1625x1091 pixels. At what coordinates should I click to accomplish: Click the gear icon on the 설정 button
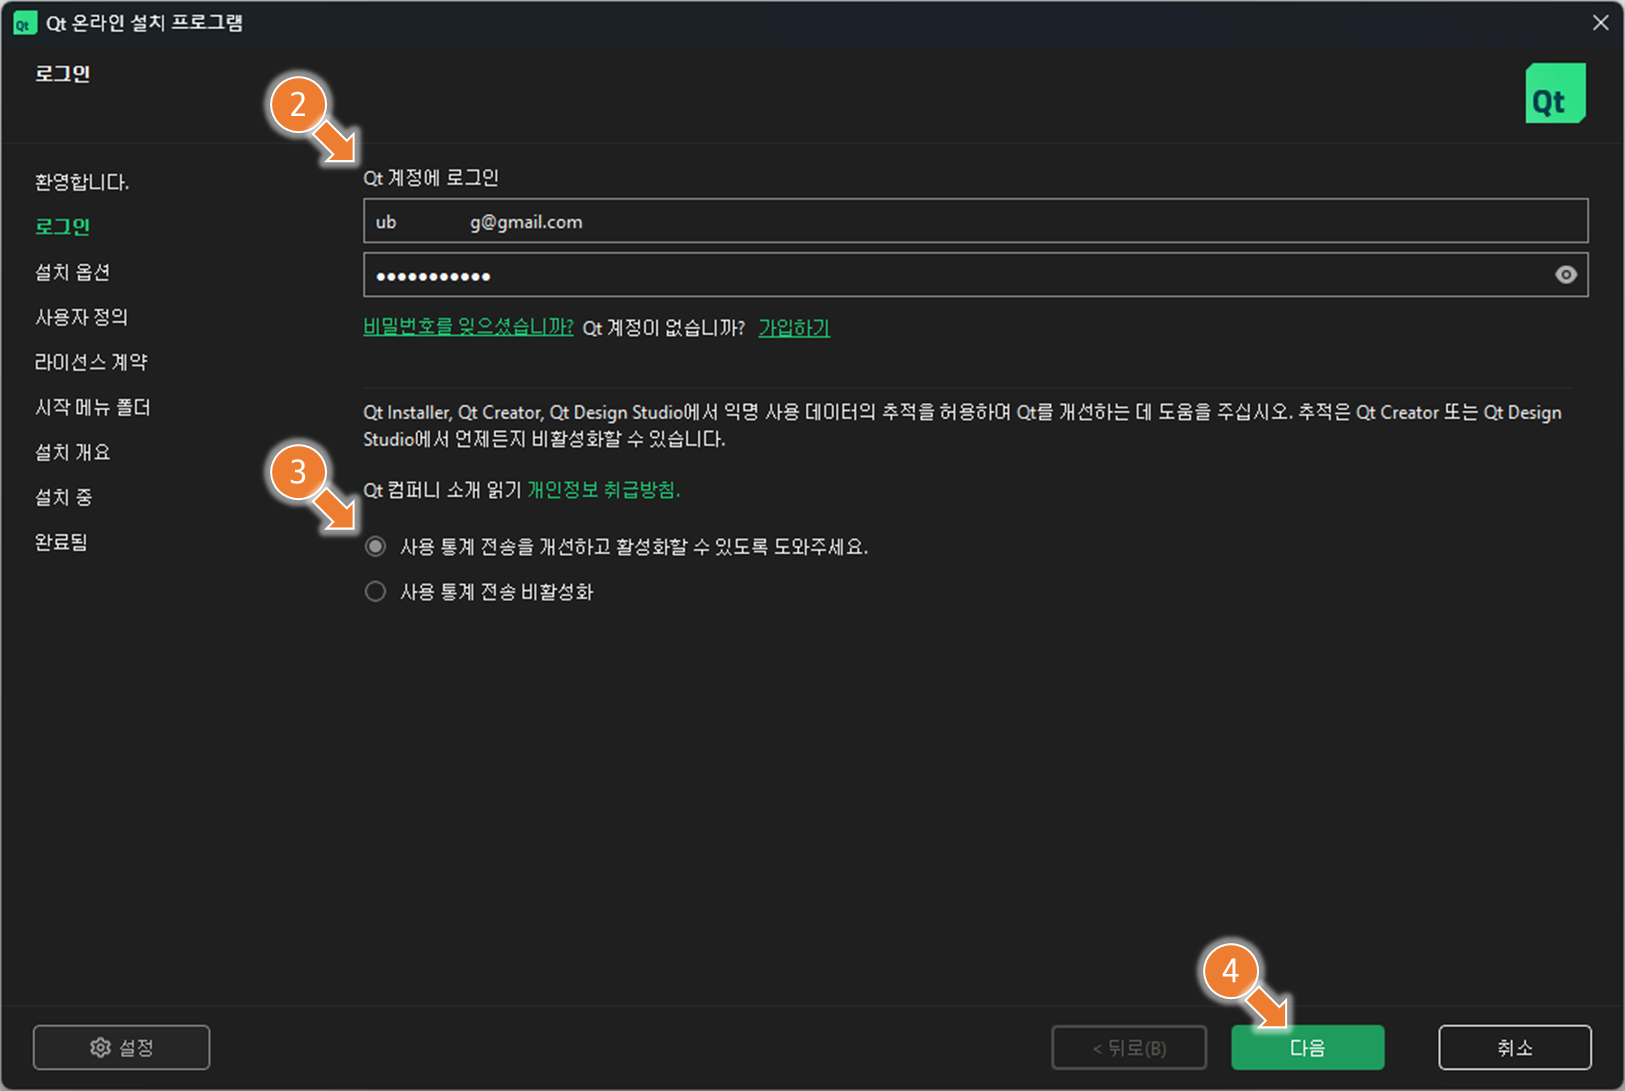[x=100, y=1047]
